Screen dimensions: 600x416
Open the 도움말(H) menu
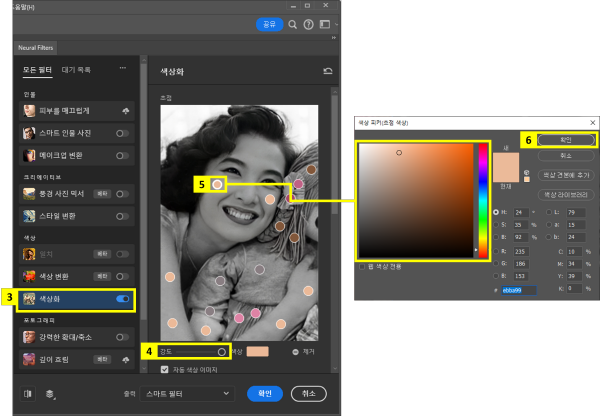click(x=24, y=7)
